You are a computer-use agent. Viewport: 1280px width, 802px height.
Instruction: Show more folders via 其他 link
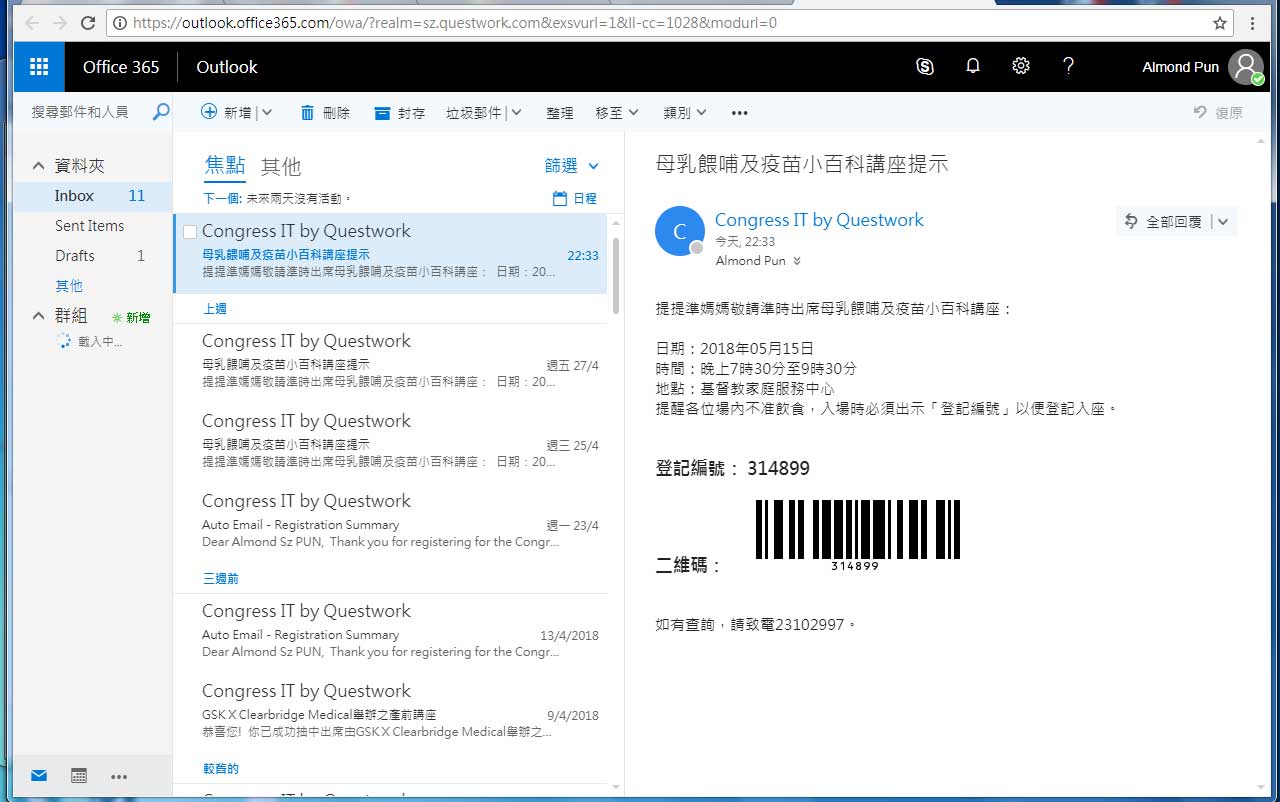69,286
